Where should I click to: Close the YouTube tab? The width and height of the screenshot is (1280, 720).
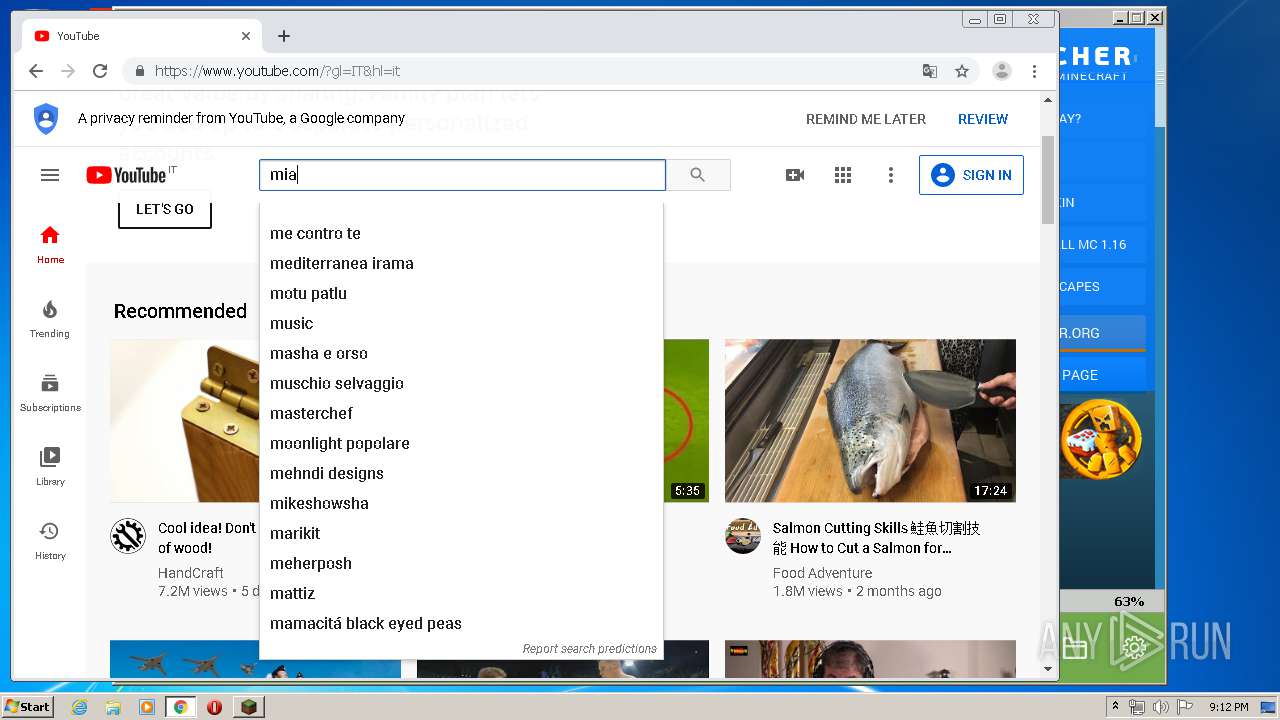tap(246, 36)
